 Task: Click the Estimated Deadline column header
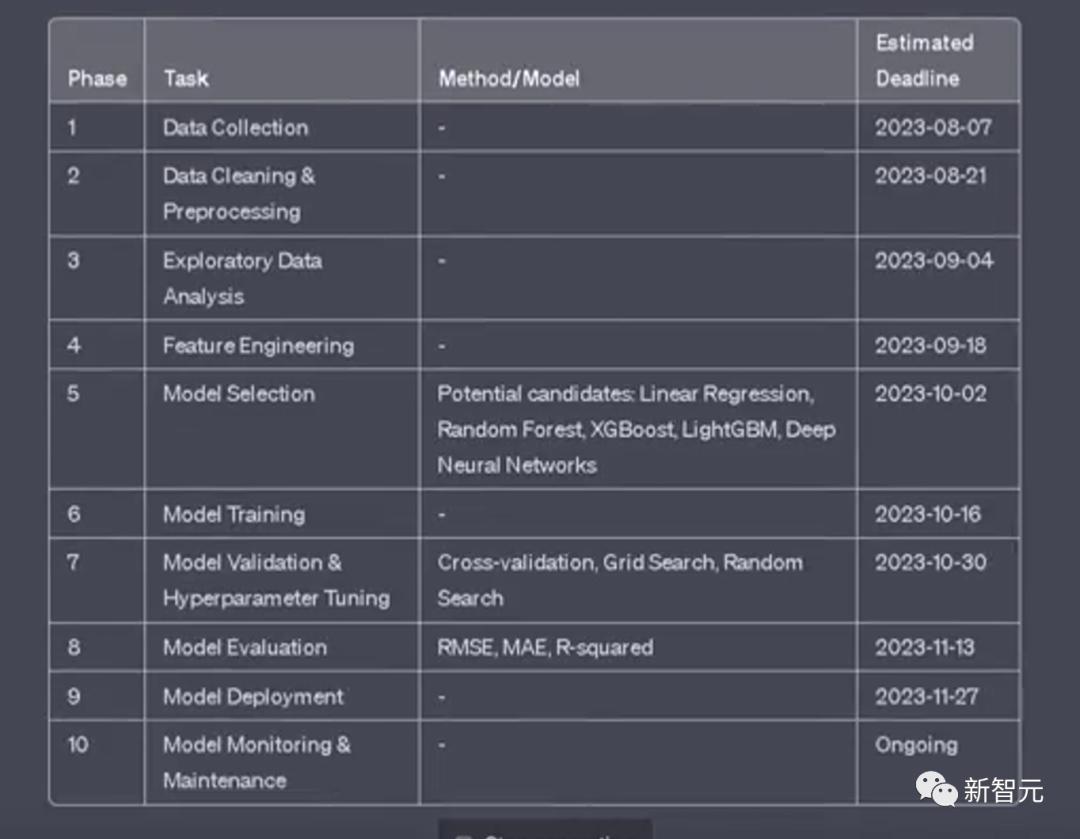pyautogui.click(x=924, y=60)
